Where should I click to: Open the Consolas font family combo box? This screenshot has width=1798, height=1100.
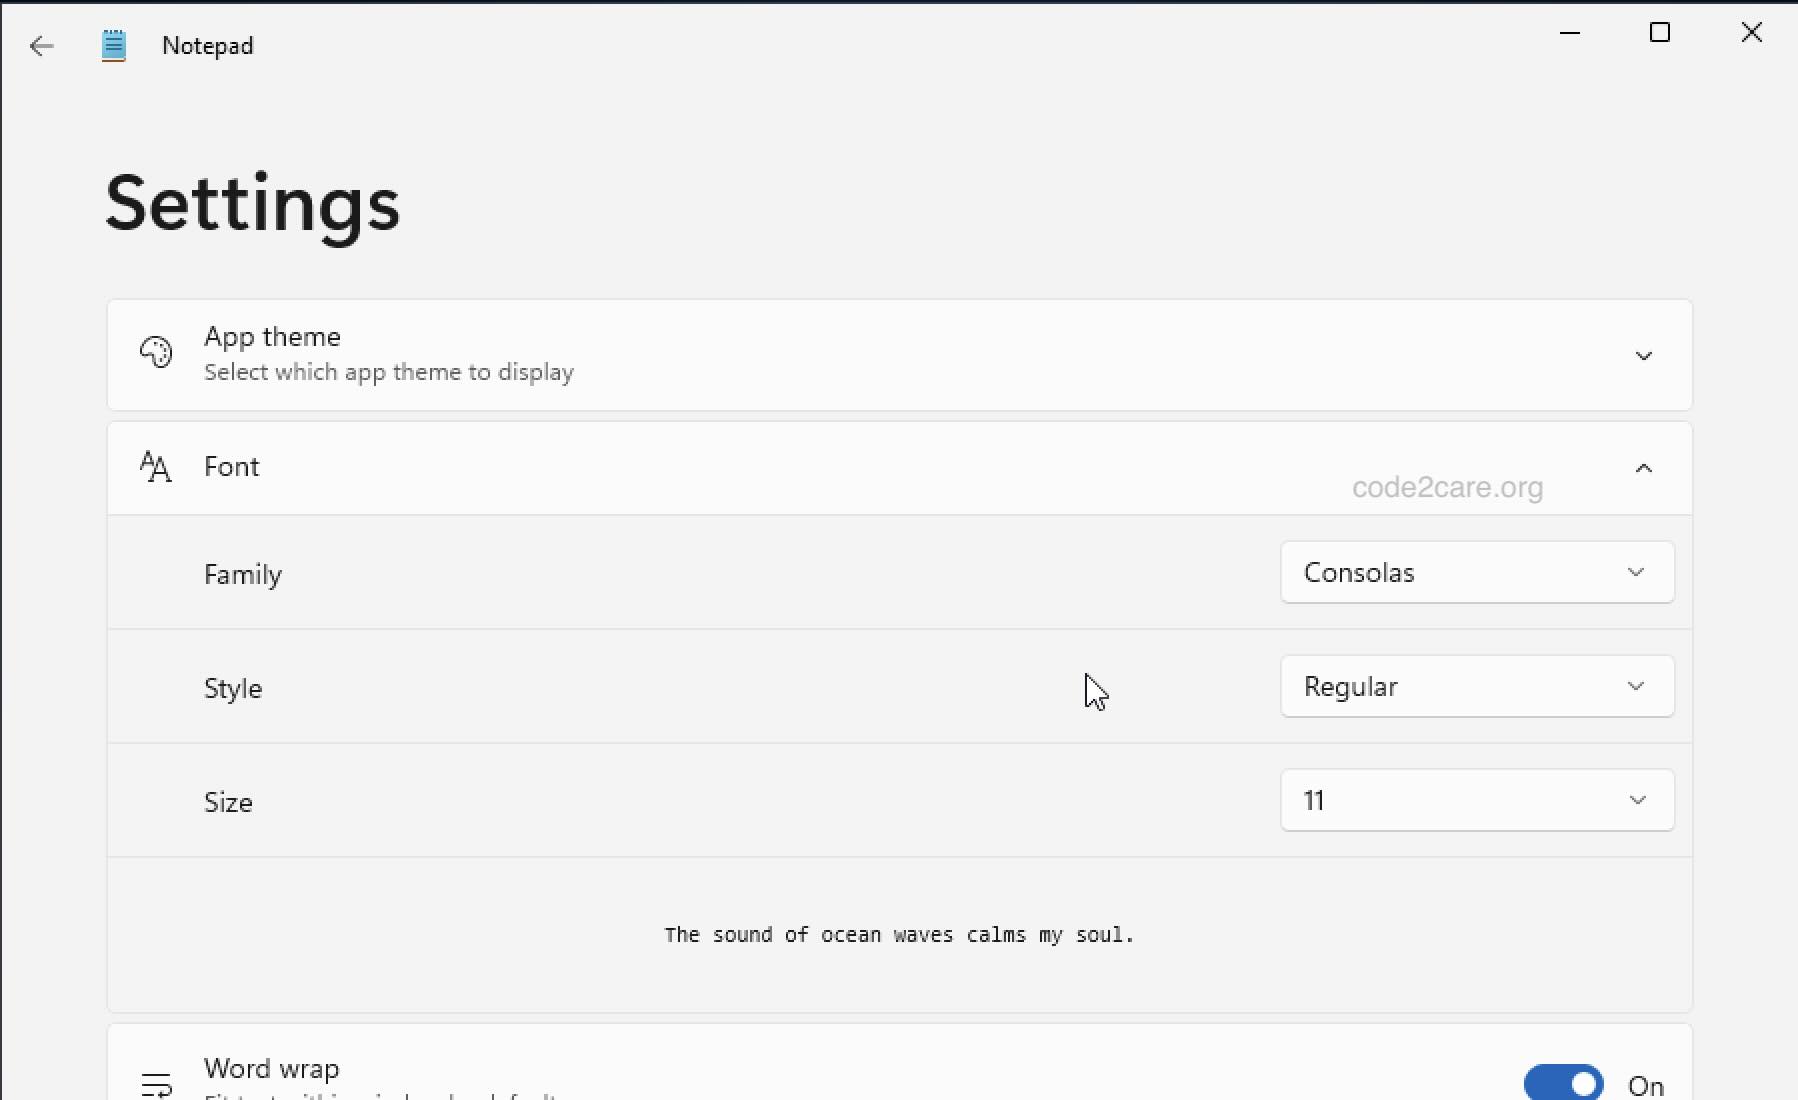1477,572
